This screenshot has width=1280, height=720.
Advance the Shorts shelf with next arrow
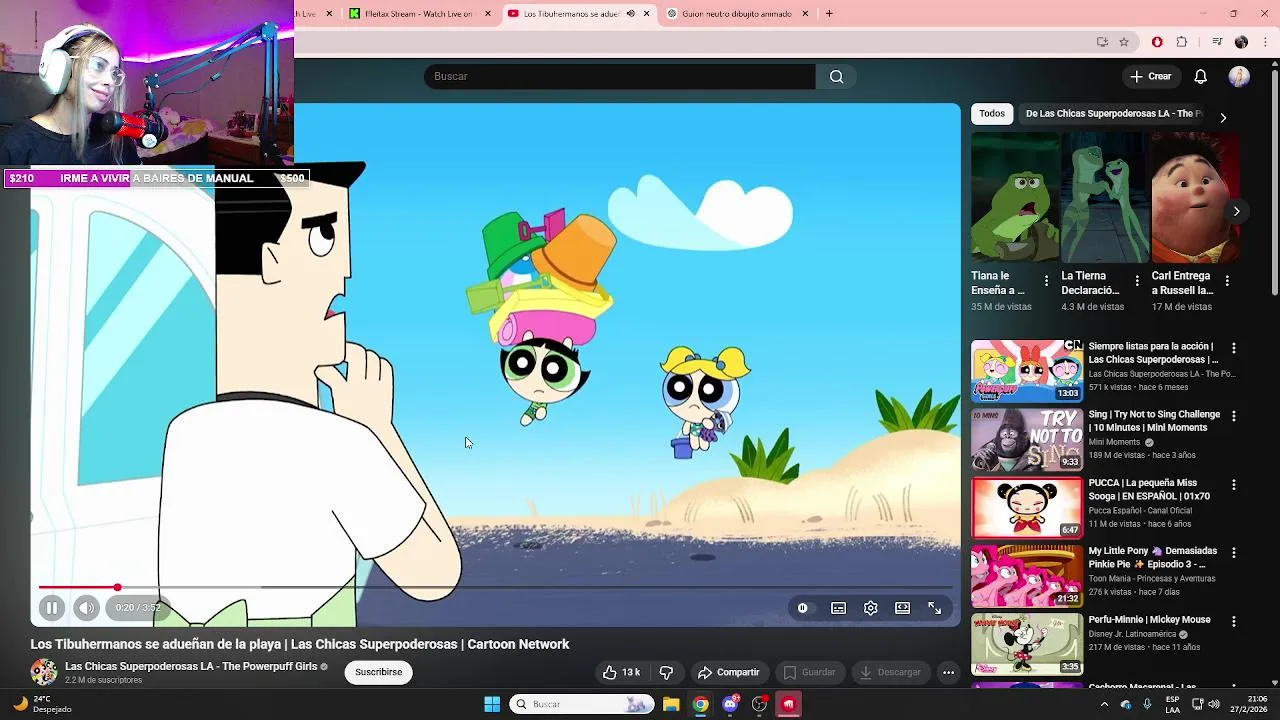tap(1236, 211)
